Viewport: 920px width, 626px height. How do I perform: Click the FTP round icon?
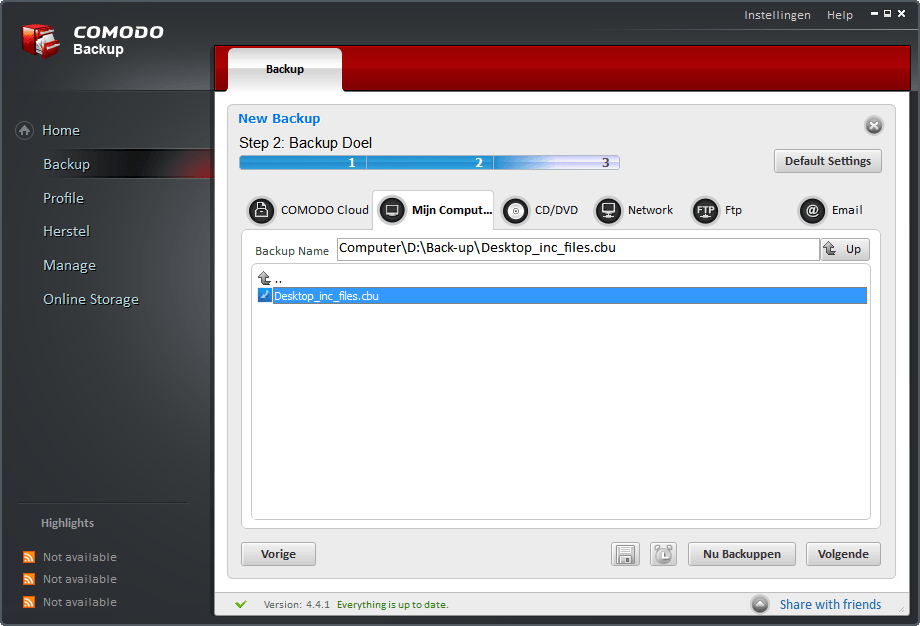tap(705, 210)
